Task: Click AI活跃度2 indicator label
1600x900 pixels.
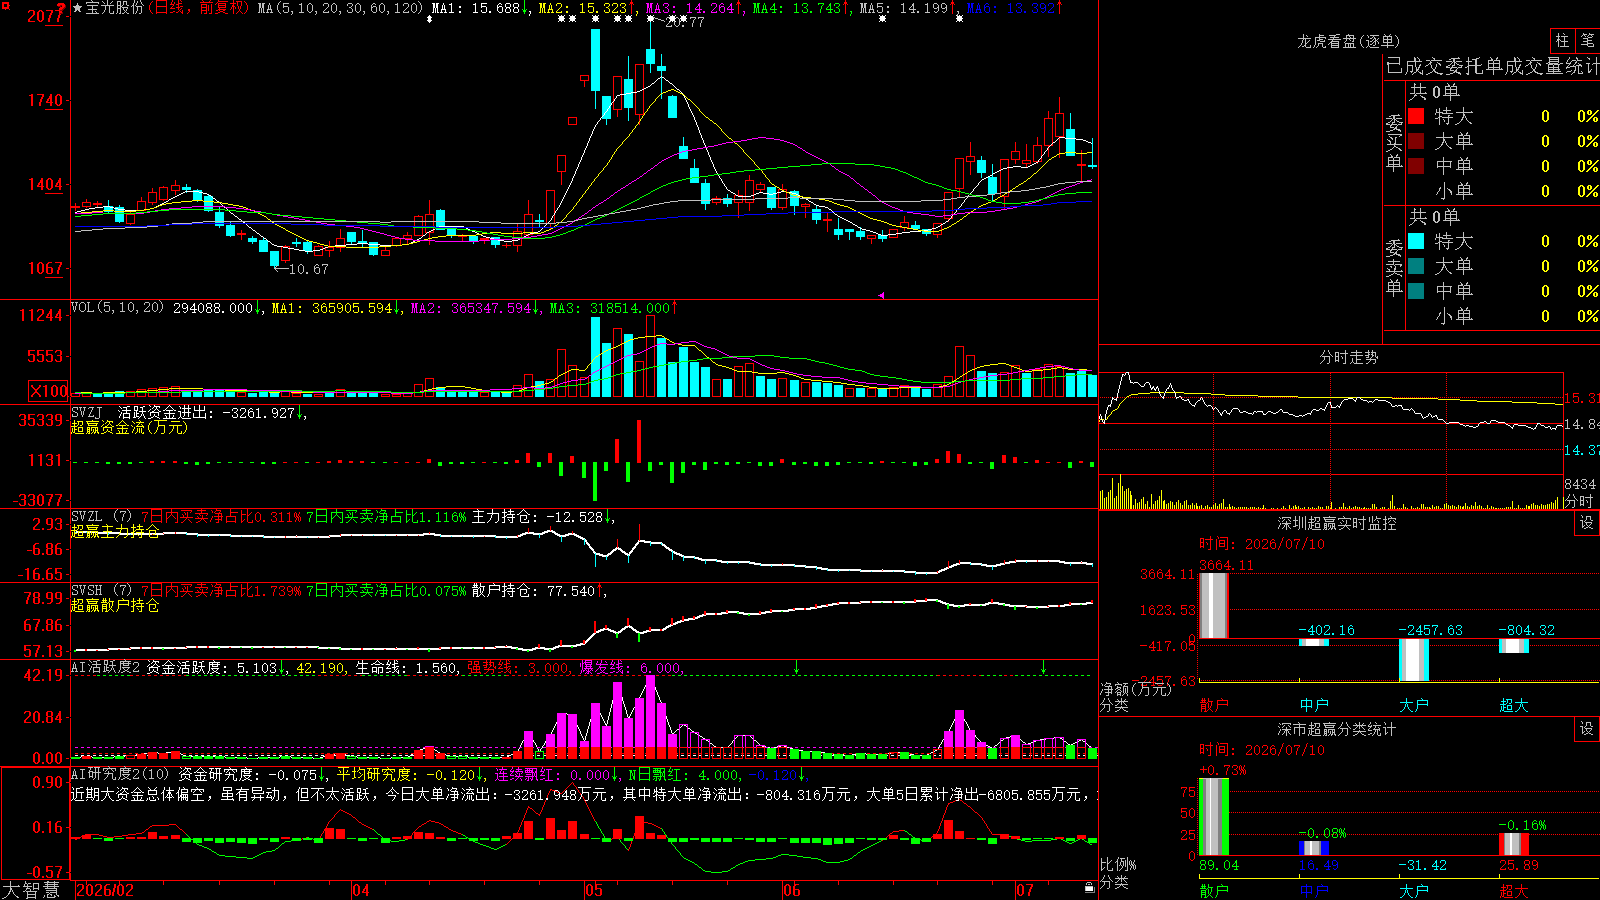Action: tap(106, 667)
